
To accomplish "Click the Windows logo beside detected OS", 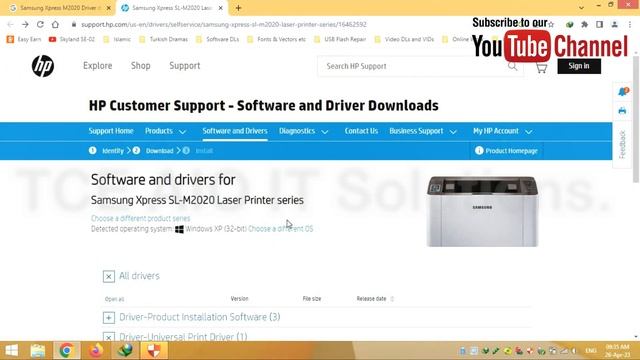I will coord(179,229).
